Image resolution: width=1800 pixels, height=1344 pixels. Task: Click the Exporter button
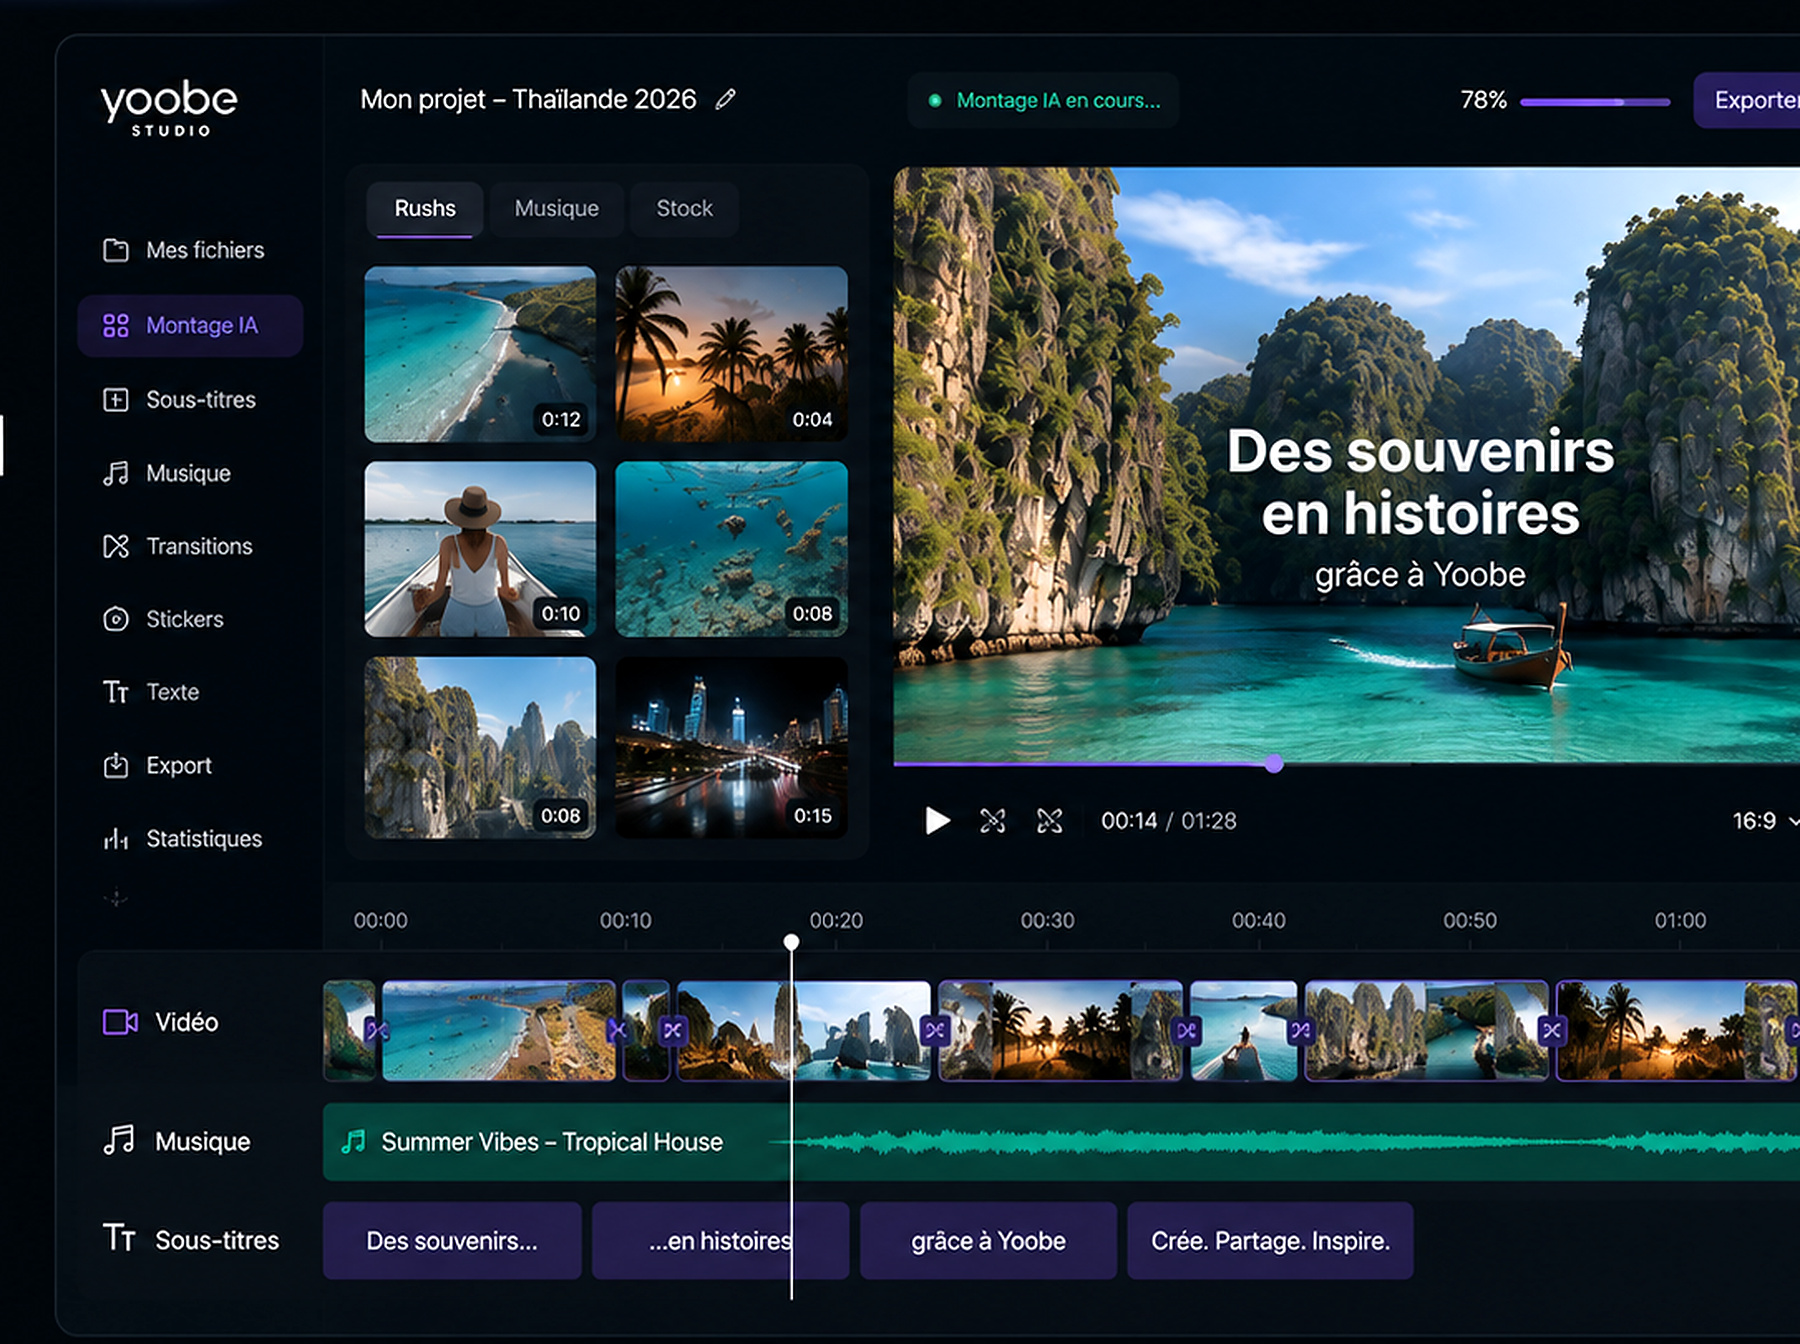pos(1747,100)
